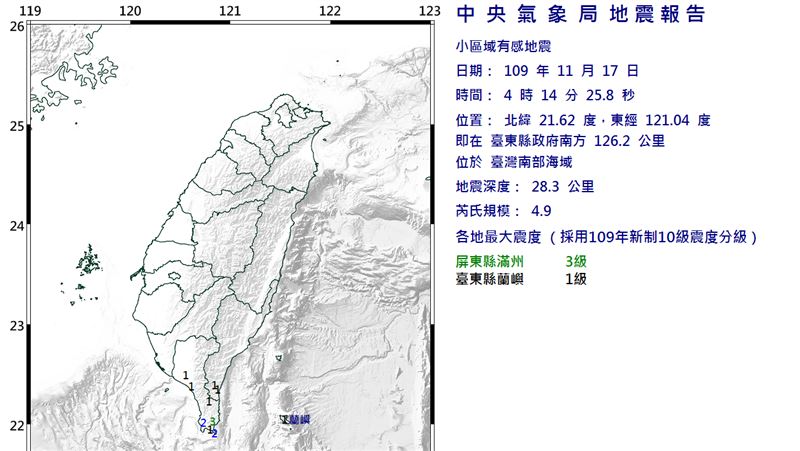Click the green intensity 3 marker on map

pos(212,421)
